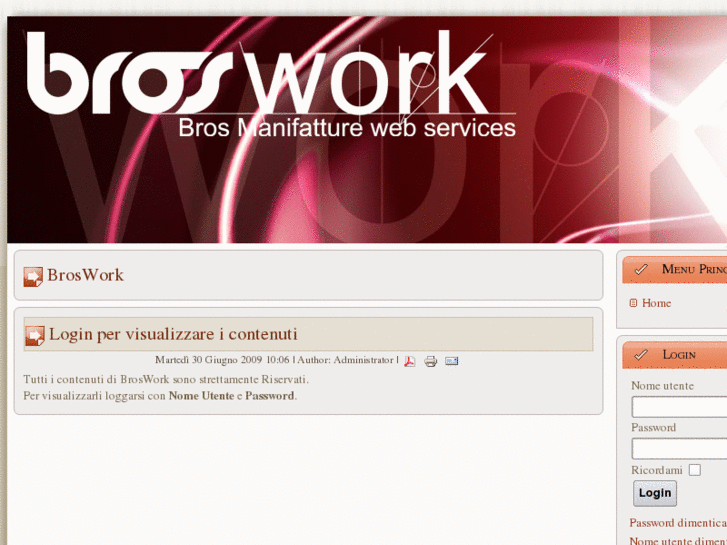
Task: Click the bold 'Nome Utente' text in article
Action: pos(201,396)
